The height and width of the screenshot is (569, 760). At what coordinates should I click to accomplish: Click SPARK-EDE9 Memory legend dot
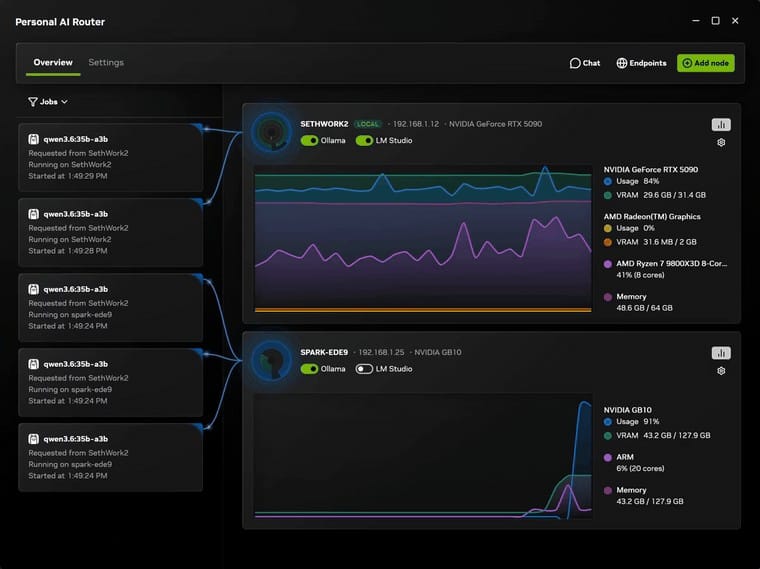click(x=608, y=490)
